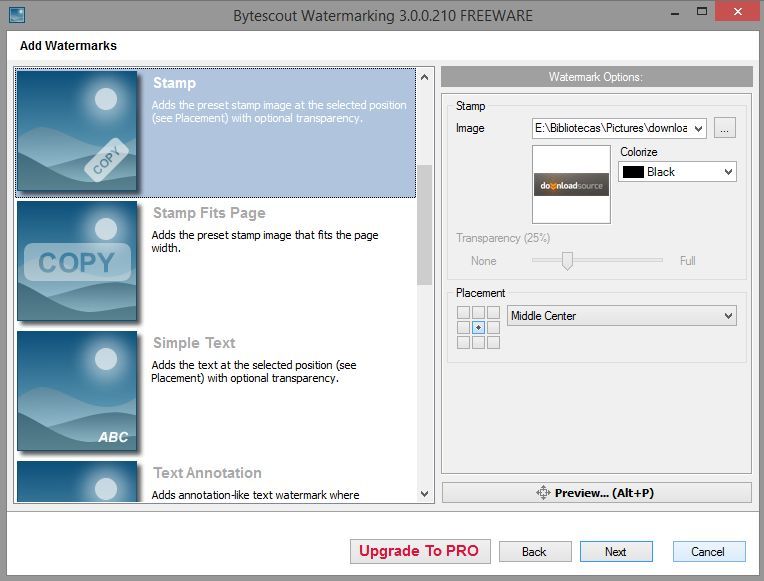This screenshot has height=581, width=764.
Task: Set placement to top left grid cell
Action: coord(463,312)
